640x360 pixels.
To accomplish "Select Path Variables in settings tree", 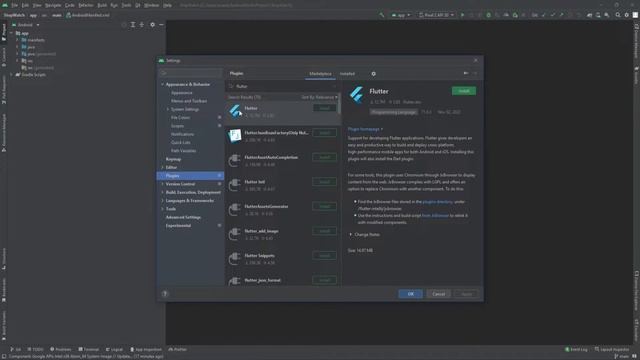I will tap(183, 151).
